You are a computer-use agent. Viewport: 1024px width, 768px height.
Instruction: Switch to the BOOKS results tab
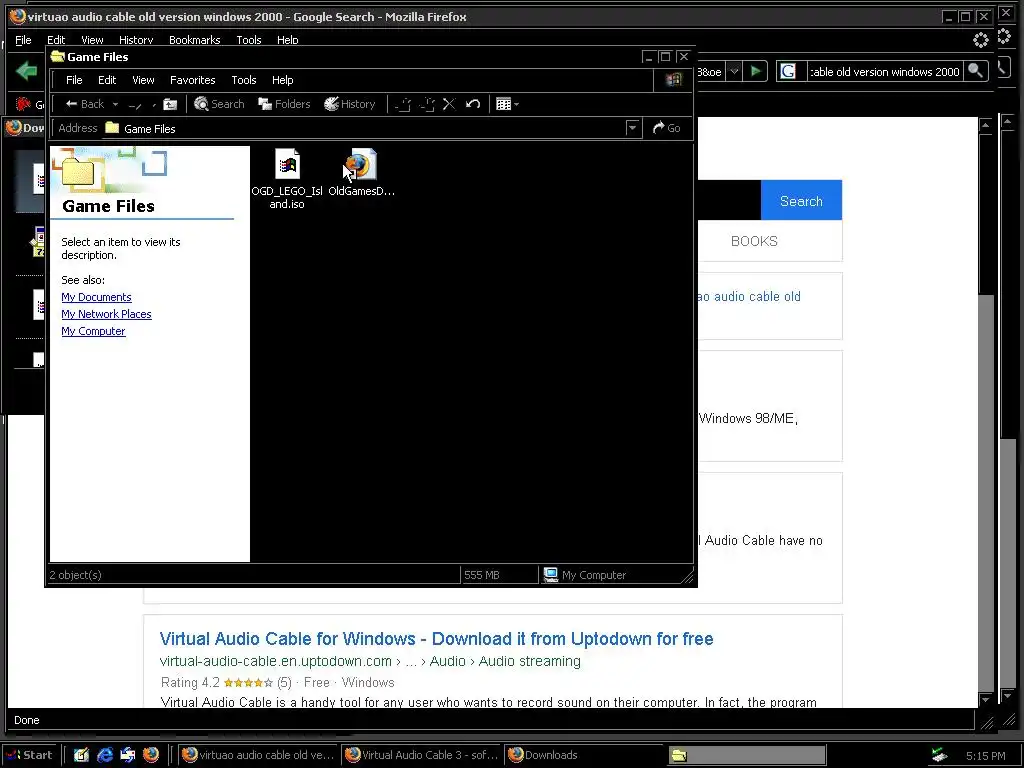point(754,241)
